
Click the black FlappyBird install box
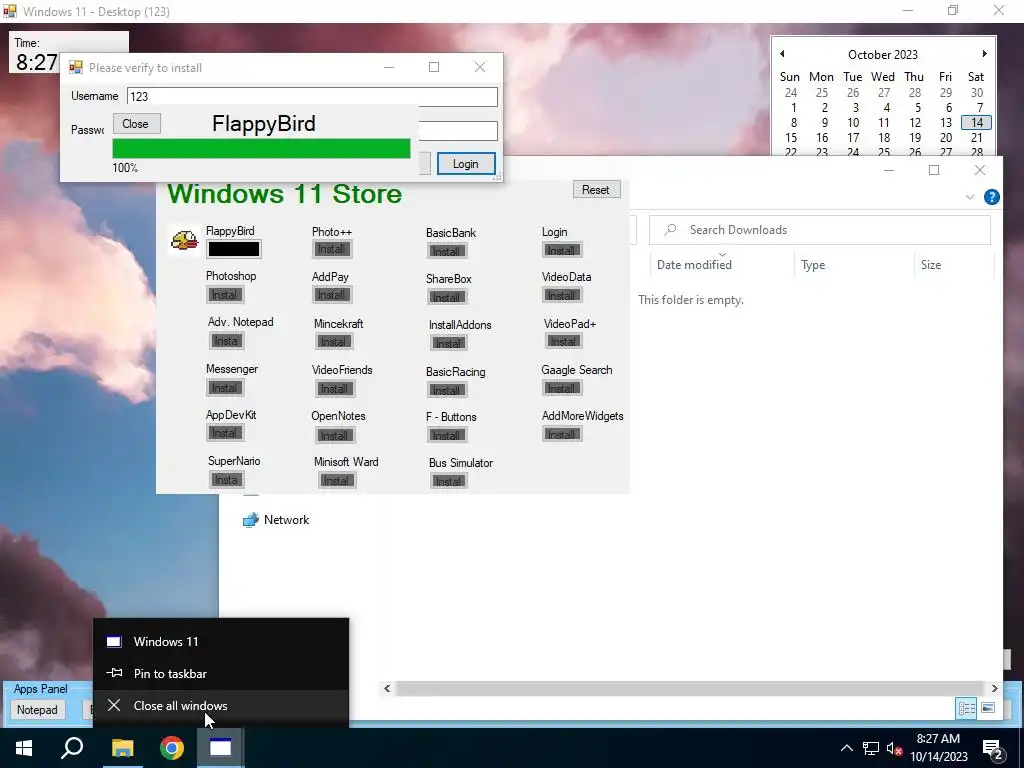[234, 249]
